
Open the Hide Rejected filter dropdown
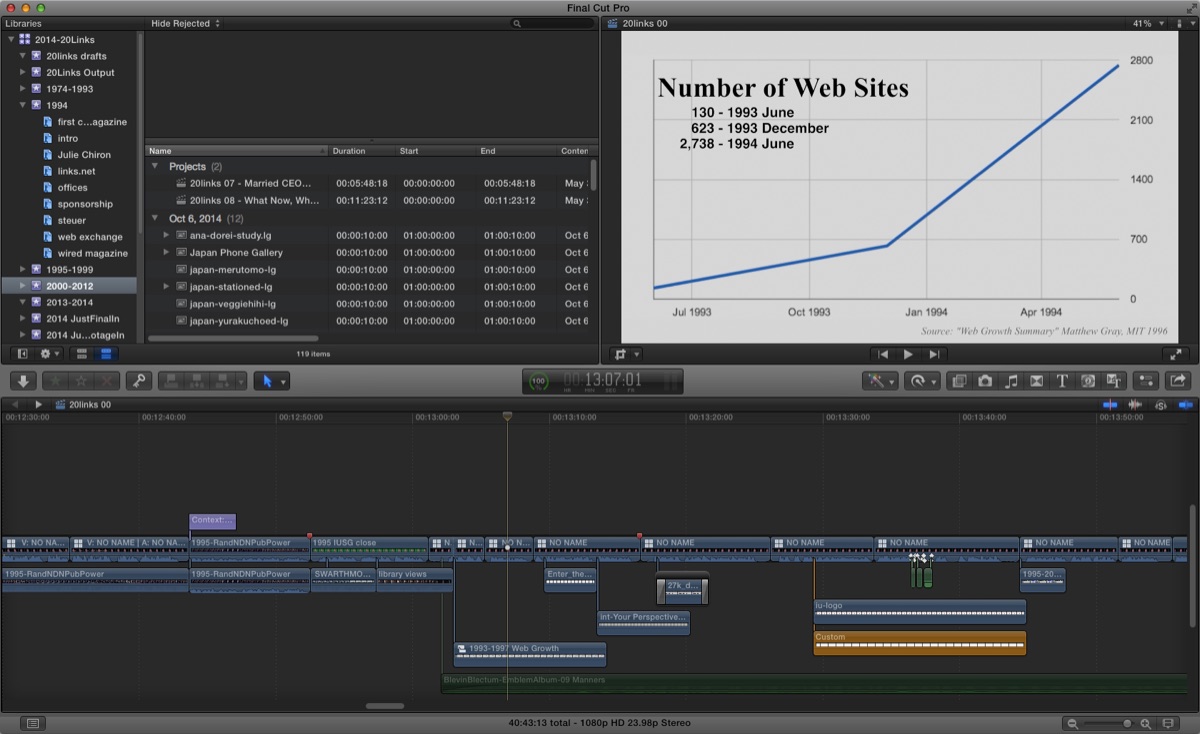[x=186, y=23]
